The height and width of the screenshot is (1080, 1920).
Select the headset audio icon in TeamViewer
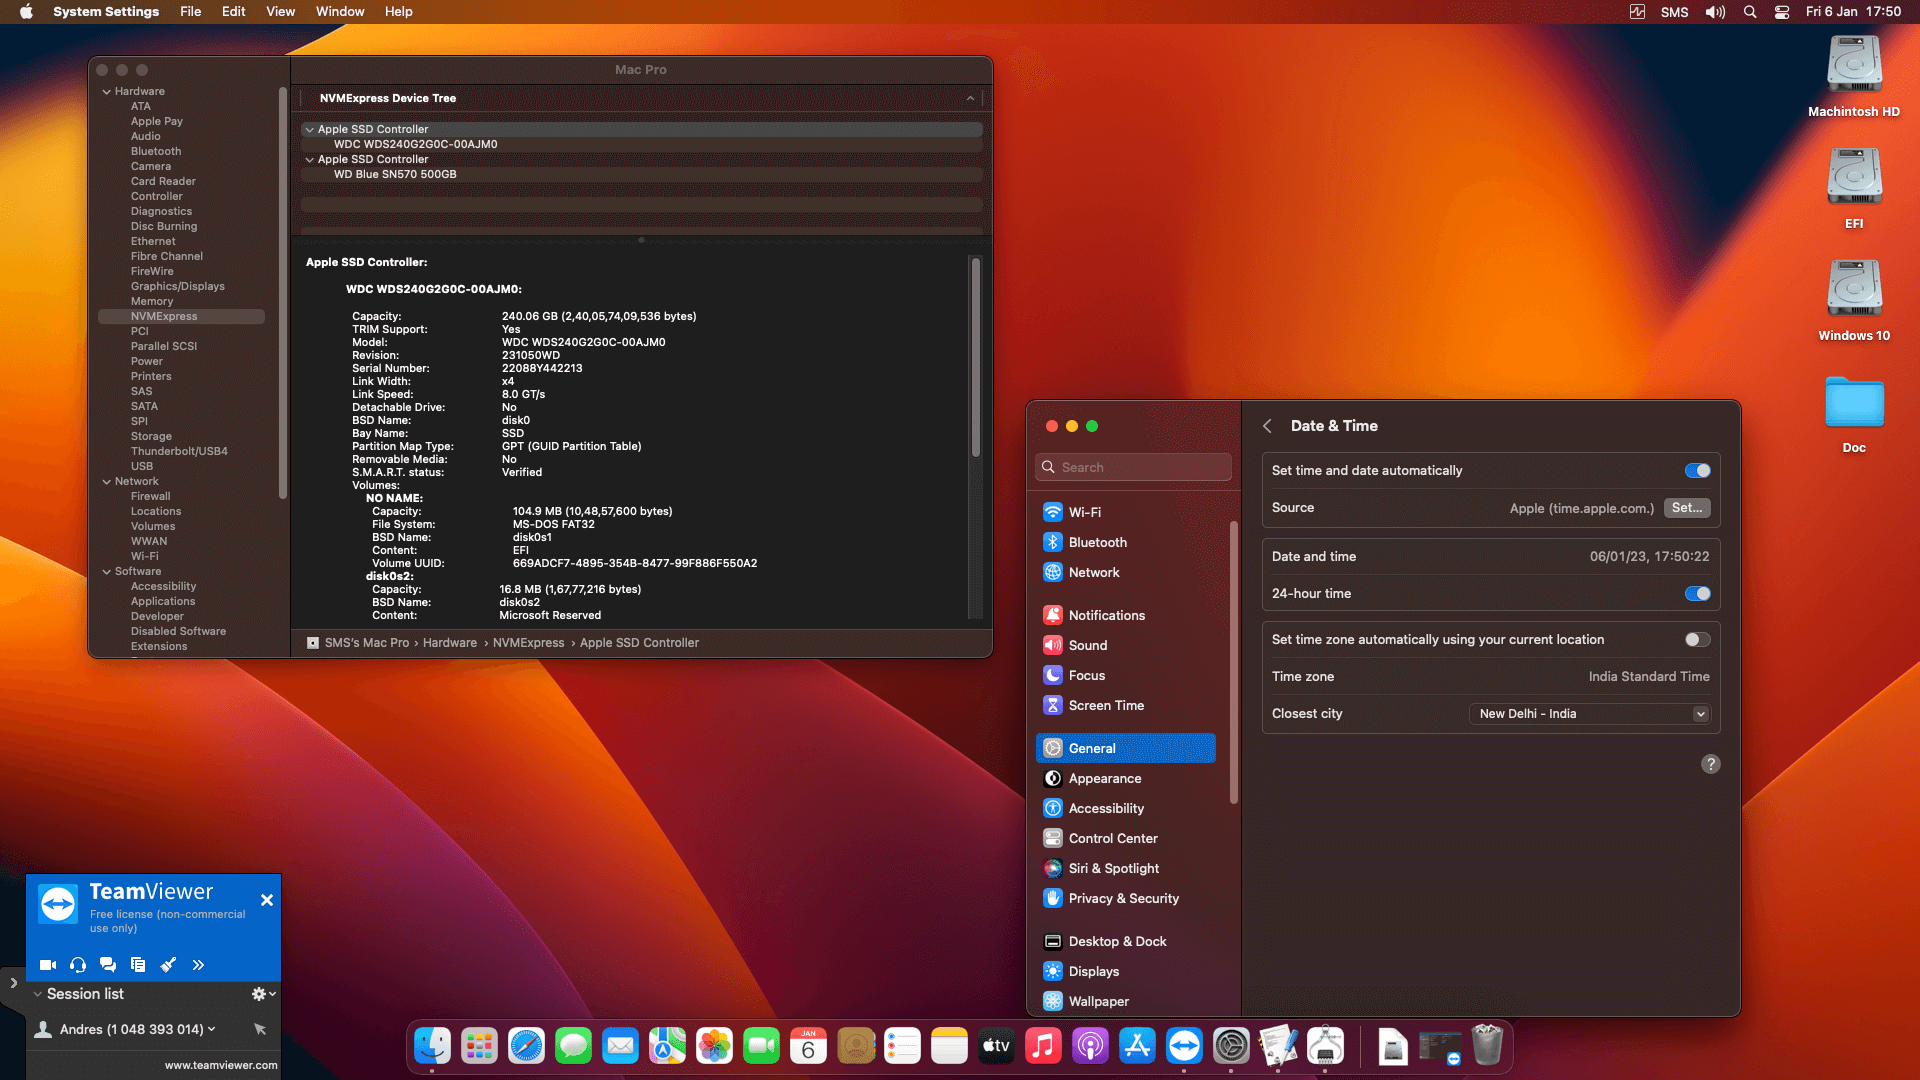tap(78, 965)
